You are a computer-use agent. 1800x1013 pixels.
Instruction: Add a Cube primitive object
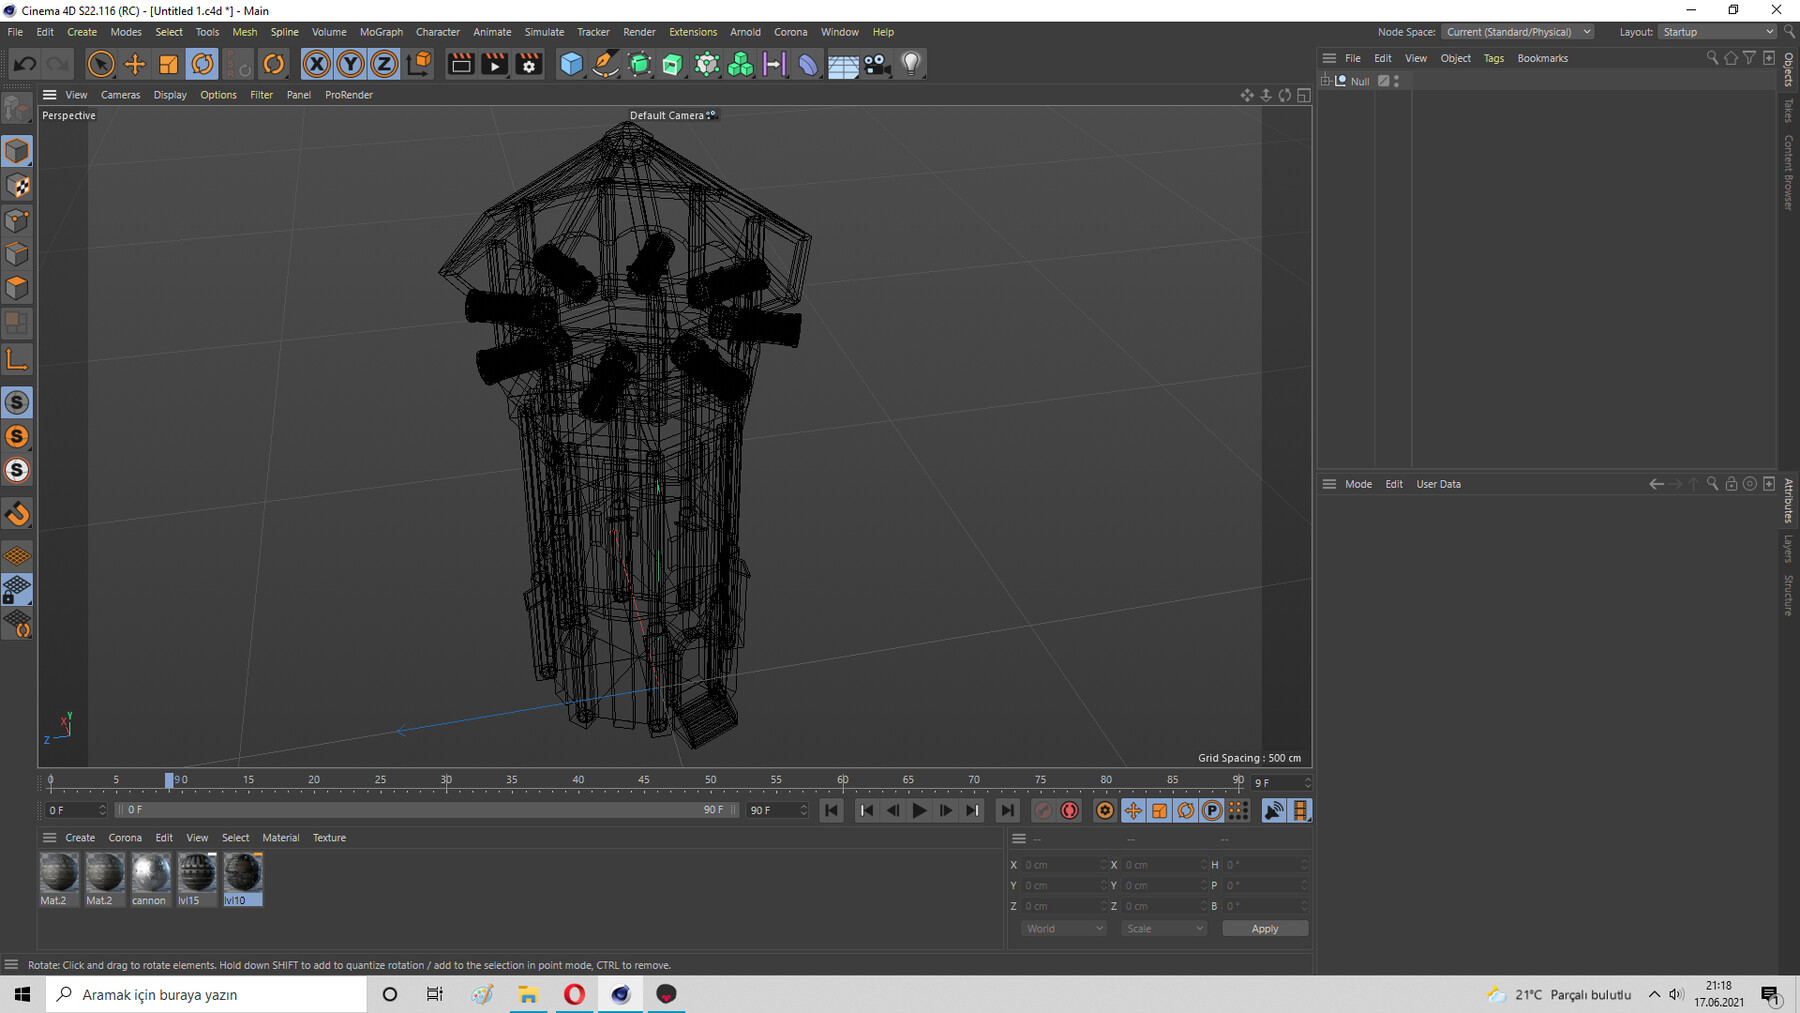point(571,64)
